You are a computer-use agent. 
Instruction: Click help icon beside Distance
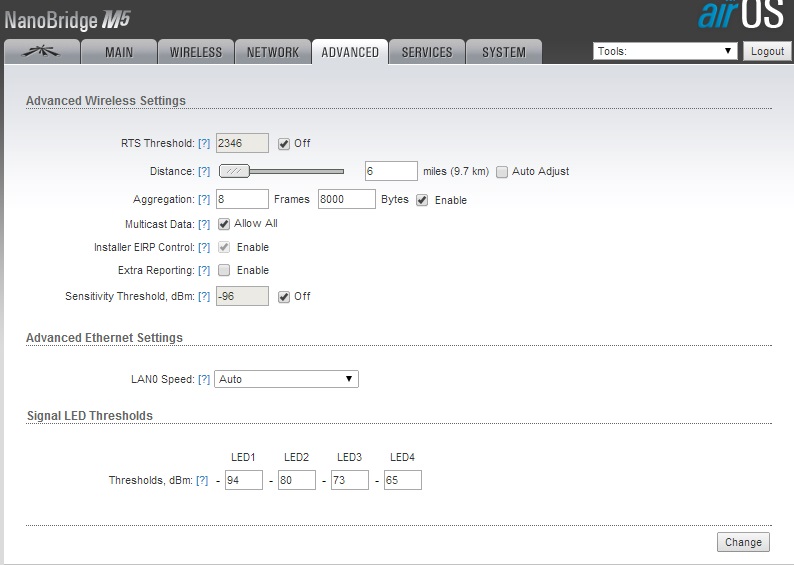[204, 172]
